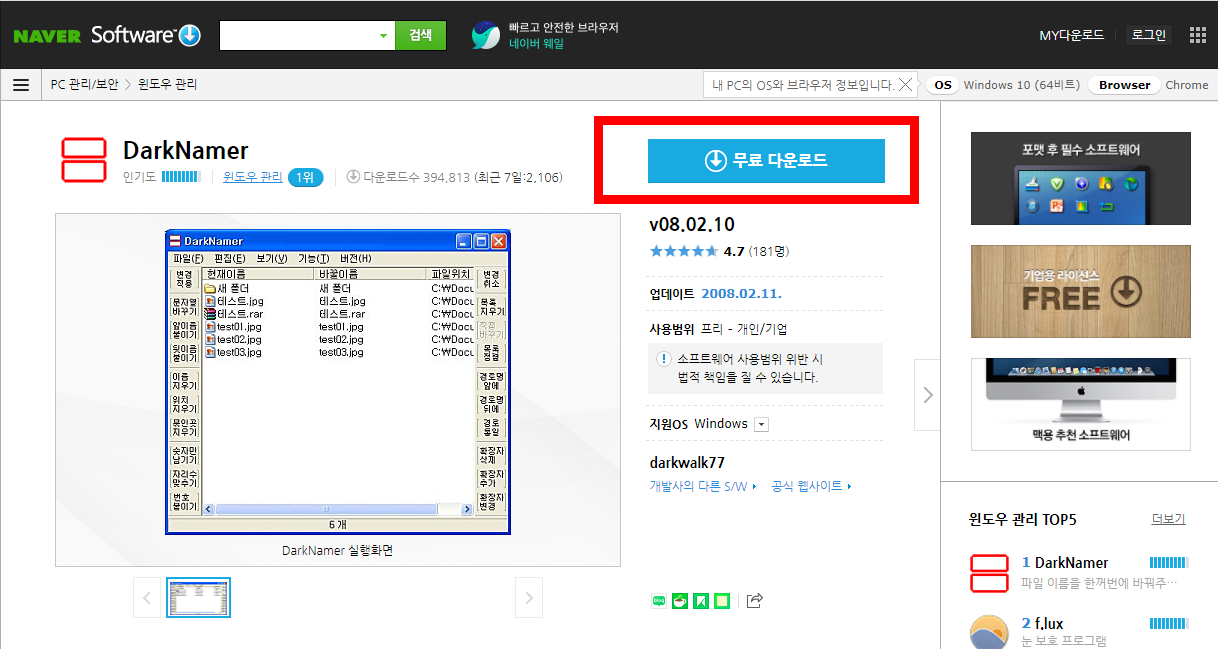Go to PC 관리/보안 breadcrumb
This screenshot has width=1218, height=649.
pos(84,85)
